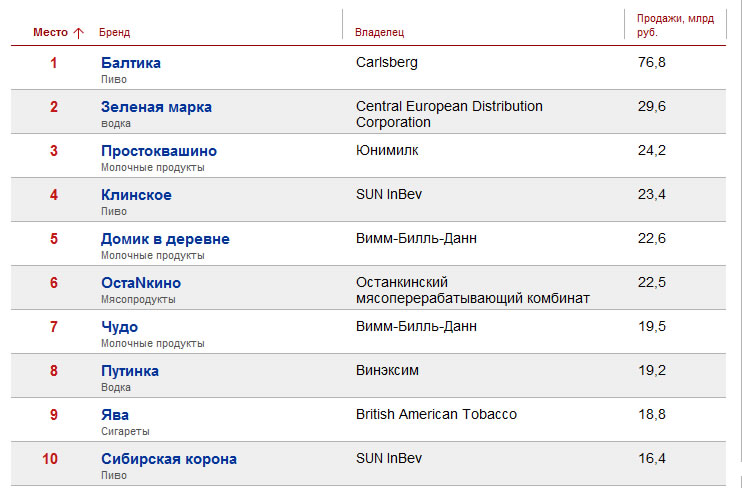Open the Сибирская корона brand link

pyautogui.click(x=169, y=459)
